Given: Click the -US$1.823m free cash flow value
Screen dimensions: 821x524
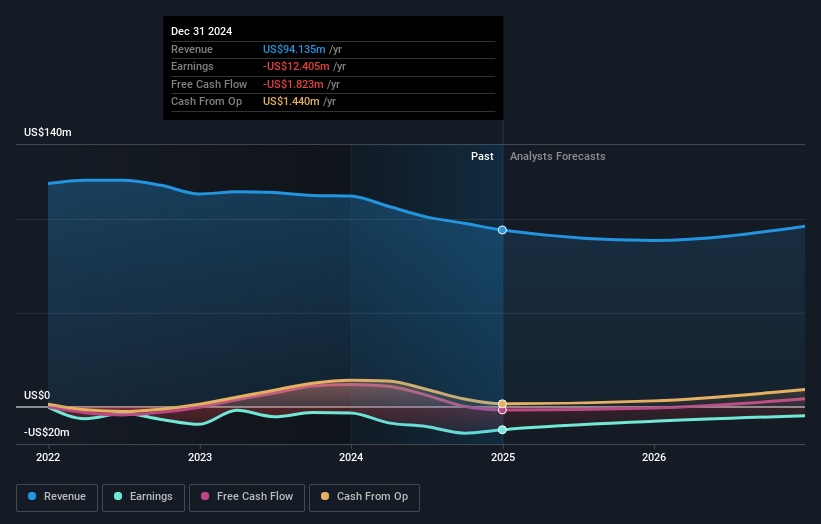Looking at the screenshot, I should [293, 84].
